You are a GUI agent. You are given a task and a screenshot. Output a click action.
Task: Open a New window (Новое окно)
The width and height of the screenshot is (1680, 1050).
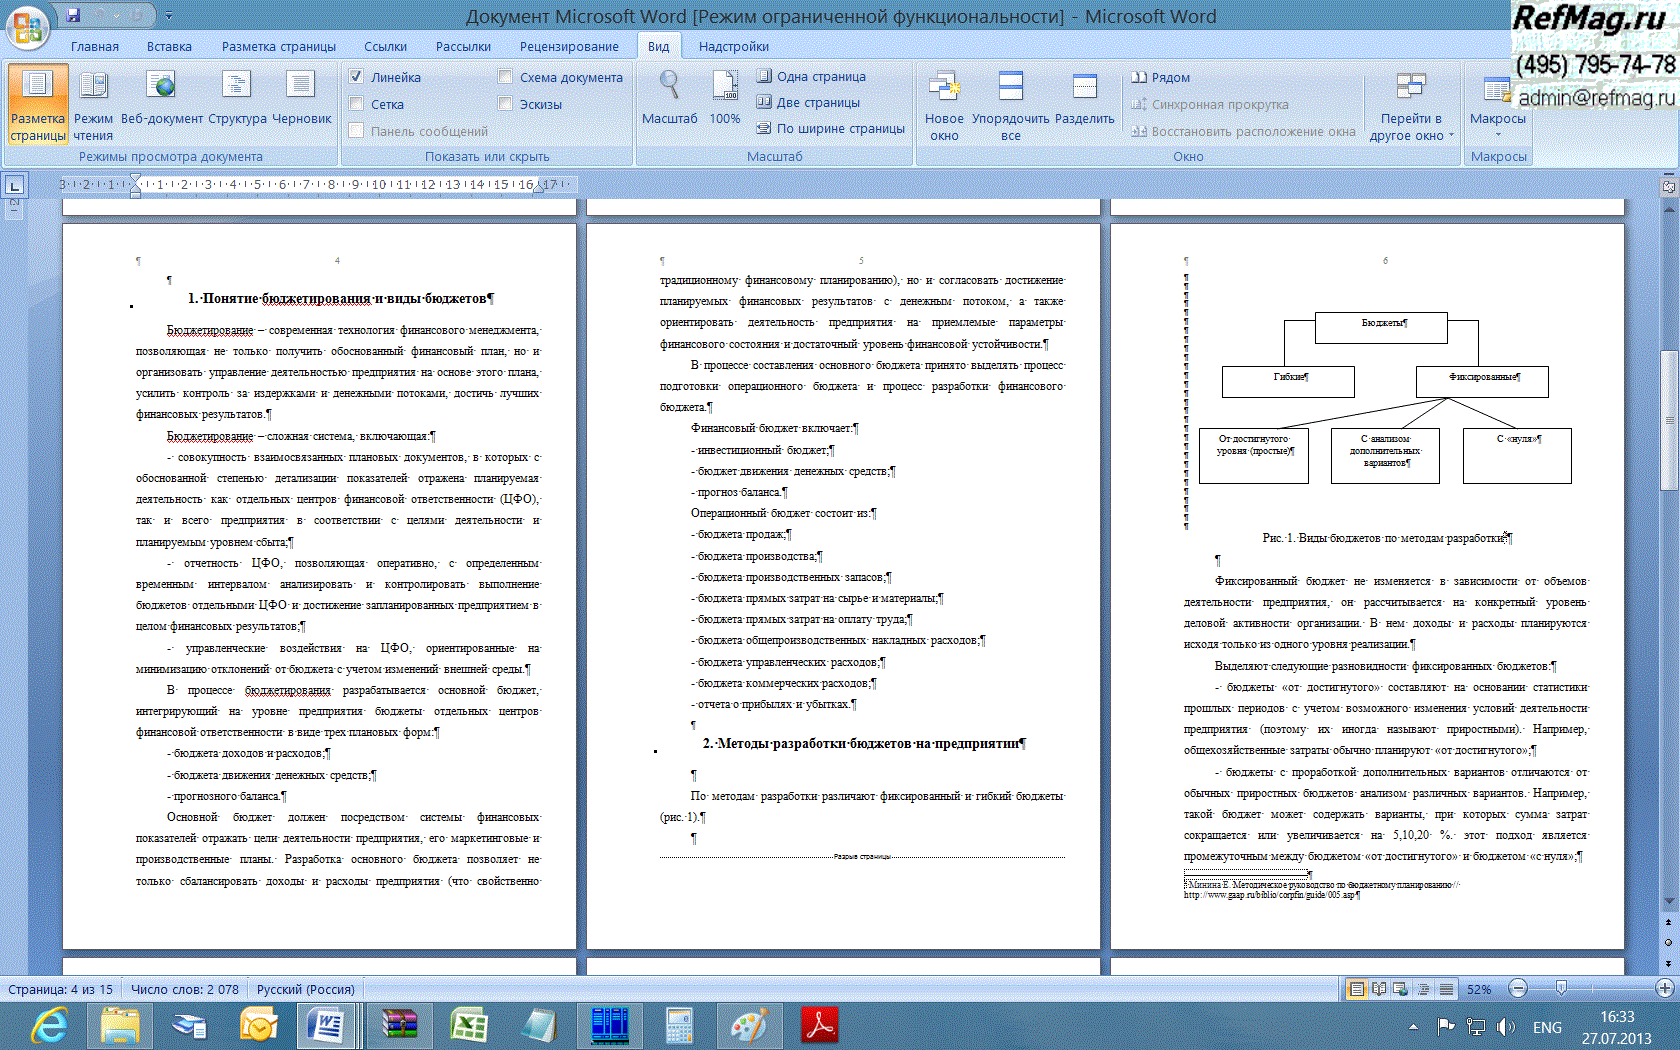tap(944, 105)
